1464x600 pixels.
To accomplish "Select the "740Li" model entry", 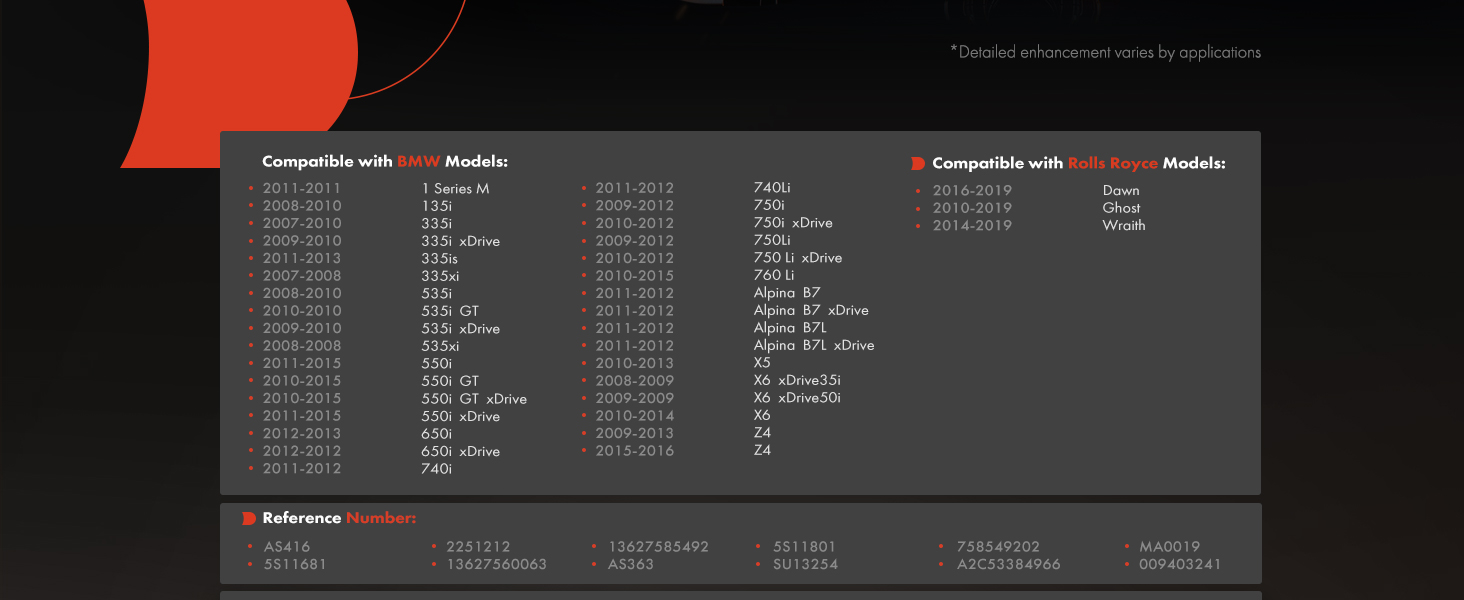I will click(772, 188).
